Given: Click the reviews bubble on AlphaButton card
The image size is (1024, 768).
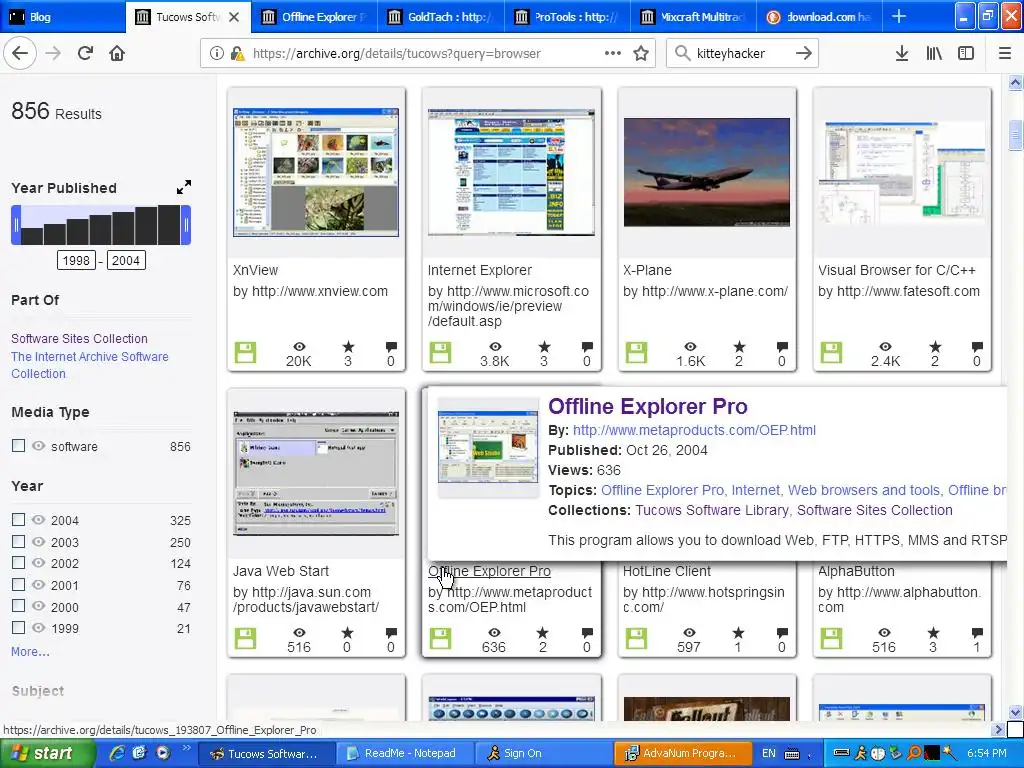Looking at the screenshot, I should [x=977, y=632].
